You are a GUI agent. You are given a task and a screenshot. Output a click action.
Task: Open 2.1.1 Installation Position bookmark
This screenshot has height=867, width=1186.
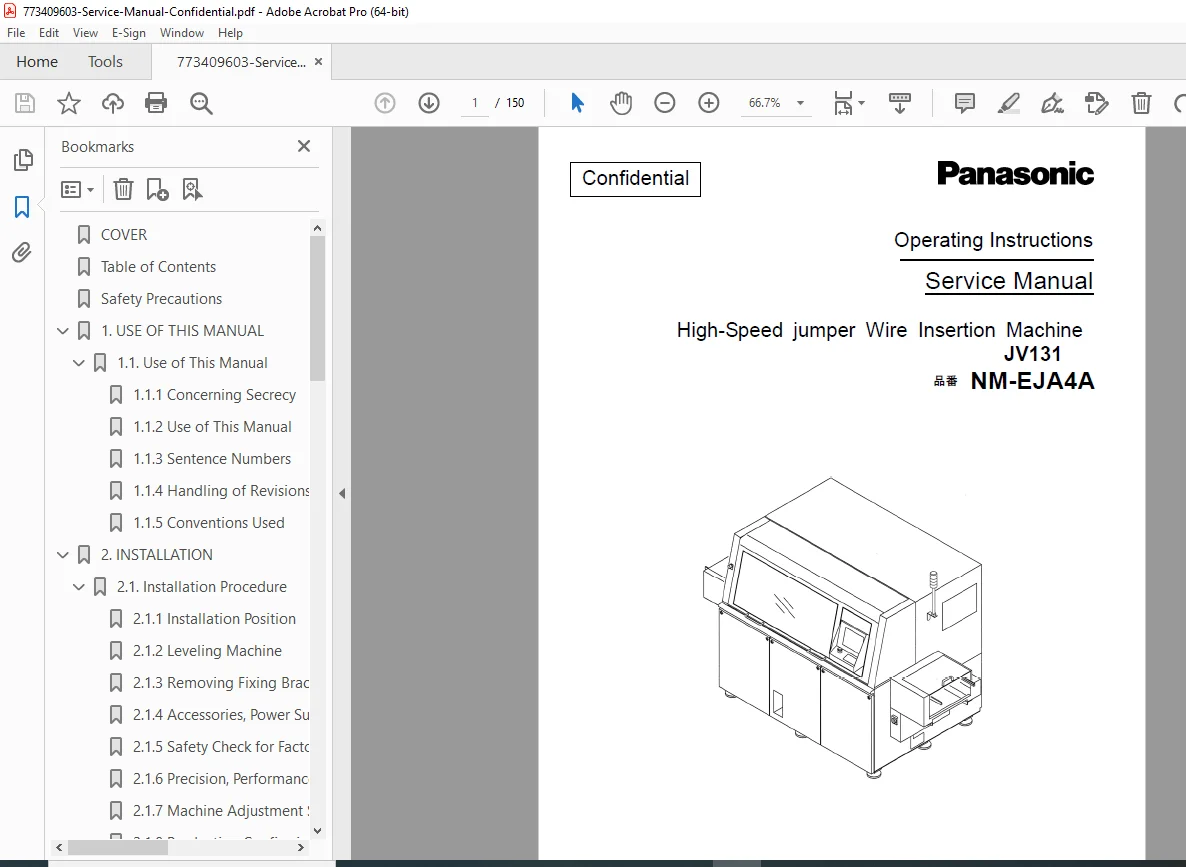pyautogui.click(x=214, y=619)
